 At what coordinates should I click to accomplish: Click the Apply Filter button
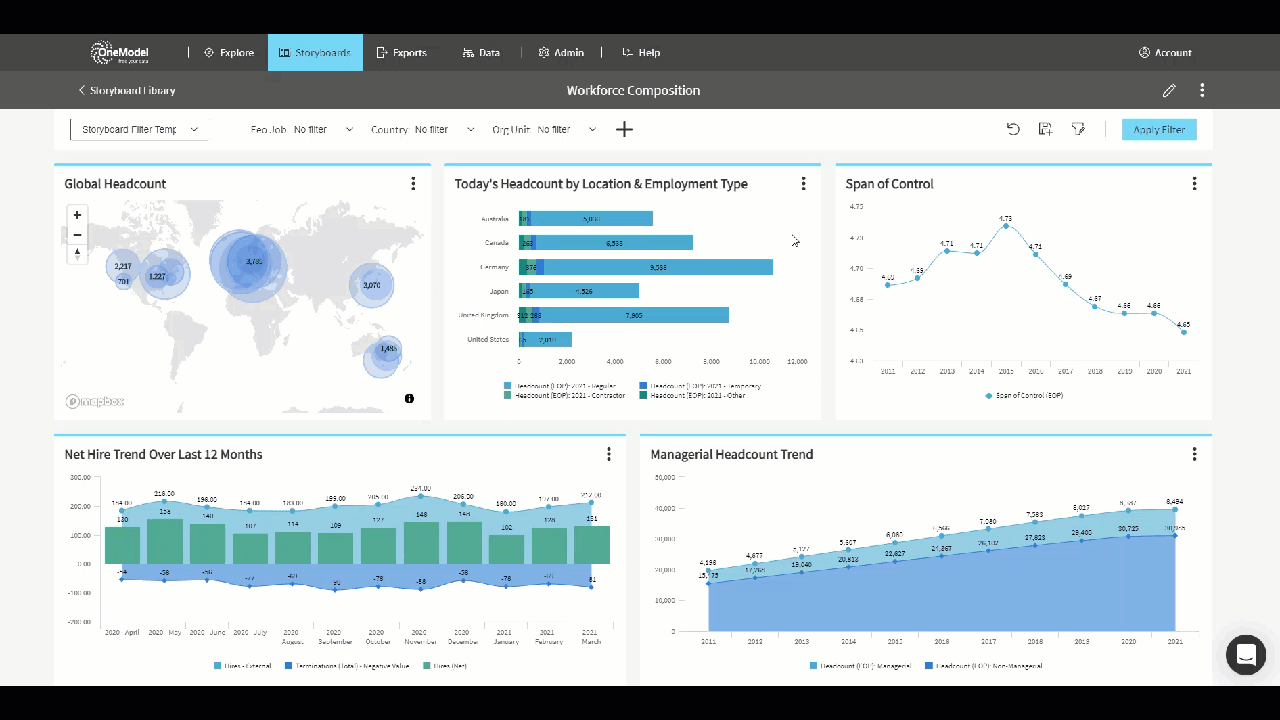click(x=1158, y=129)
